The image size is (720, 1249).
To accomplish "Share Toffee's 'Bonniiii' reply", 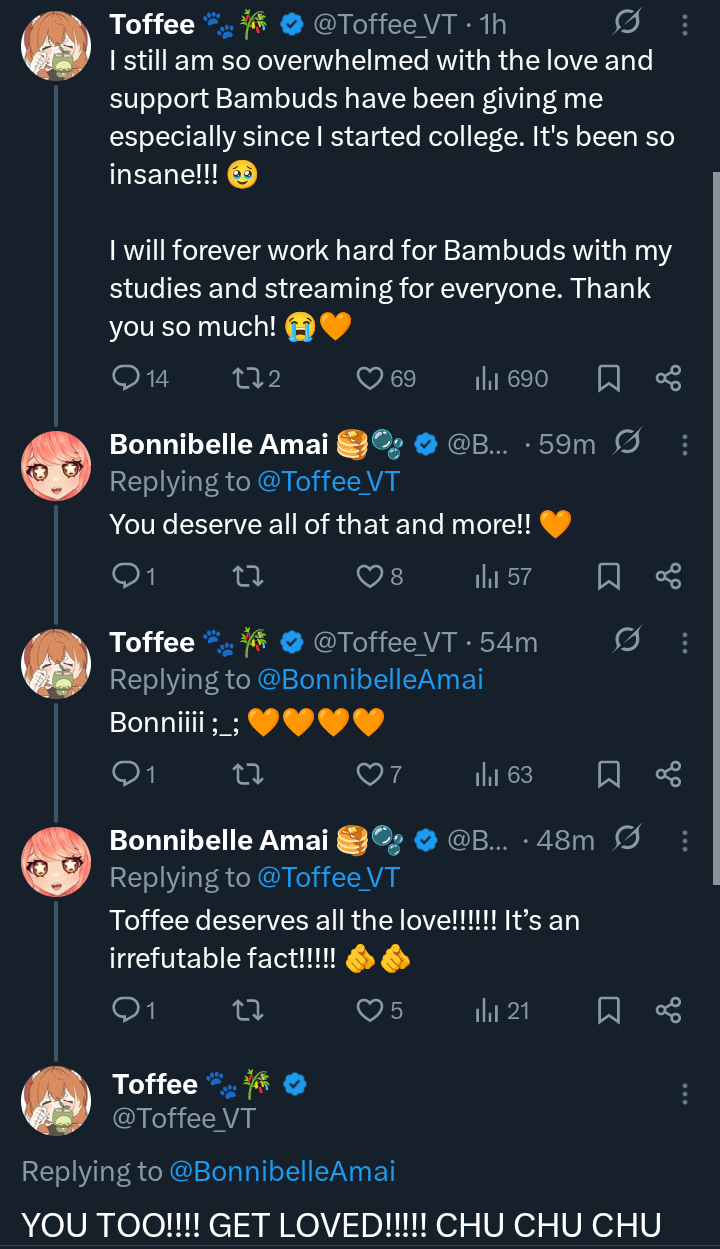I will 668,774.
